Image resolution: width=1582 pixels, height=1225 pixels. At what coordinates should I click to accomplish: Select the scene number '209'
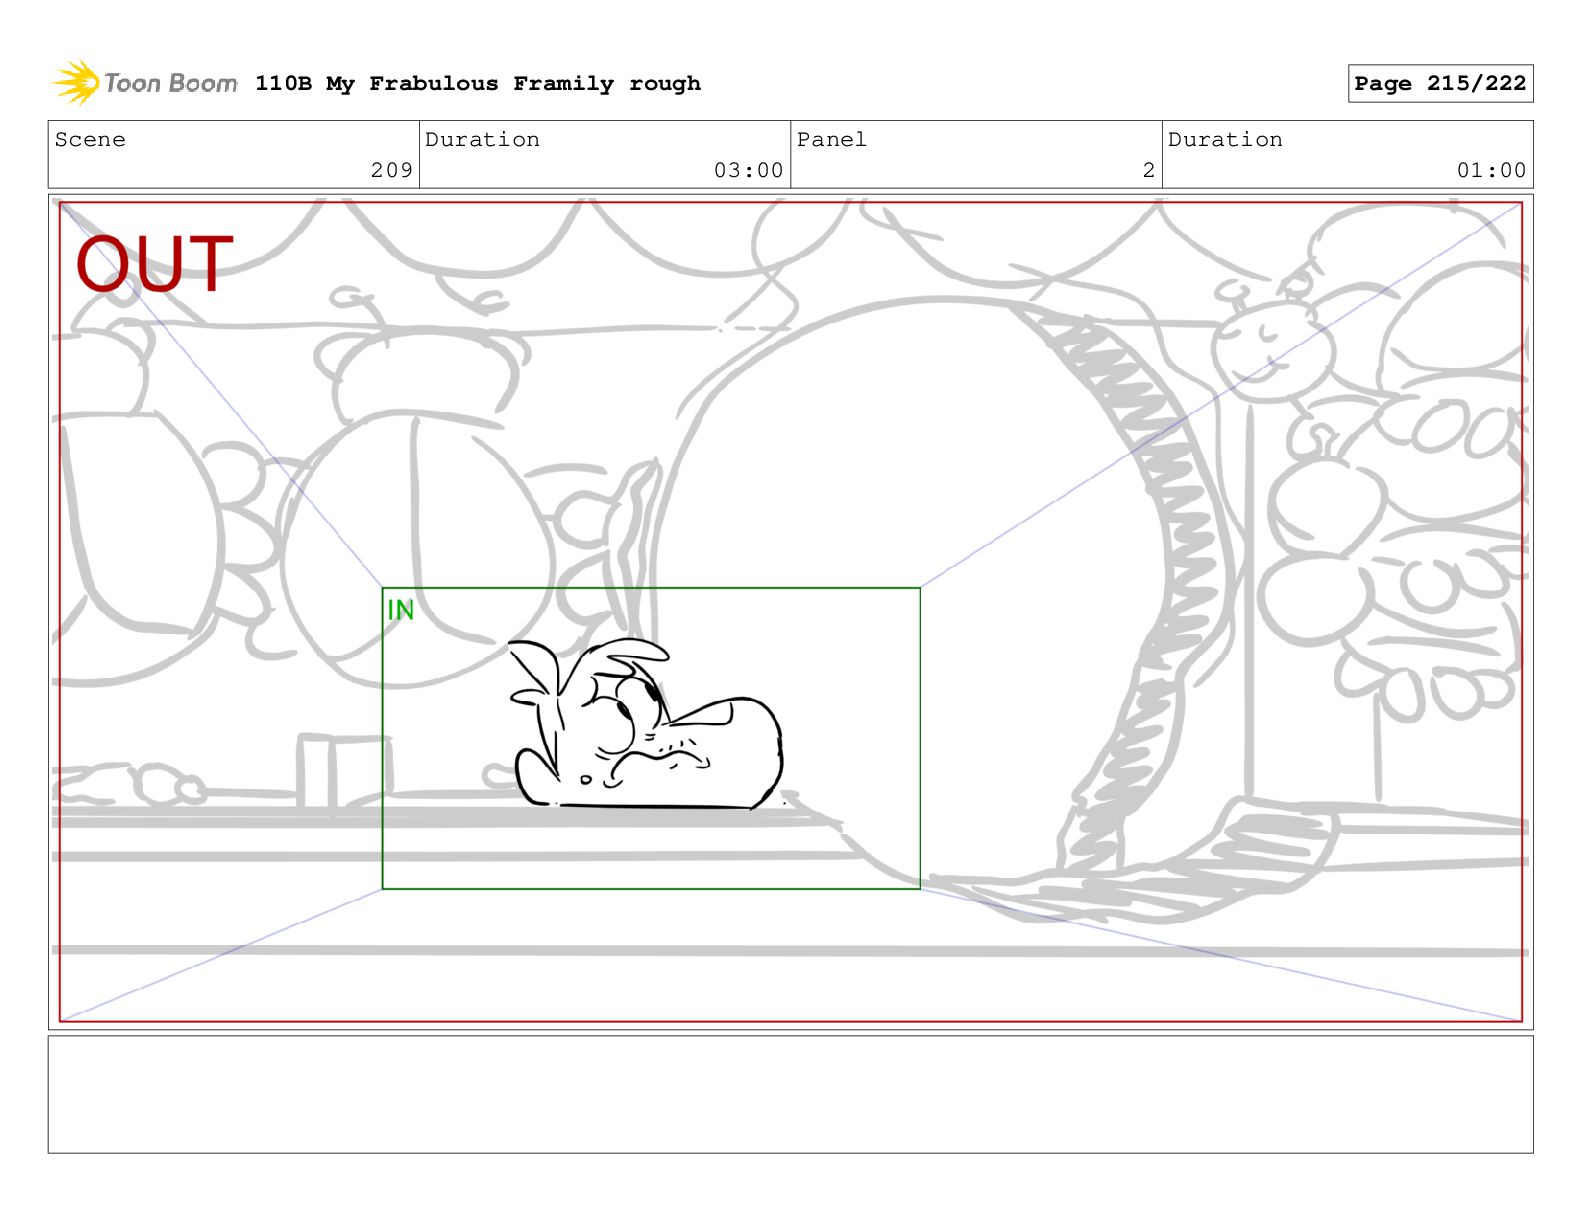(x=392, y=171)
